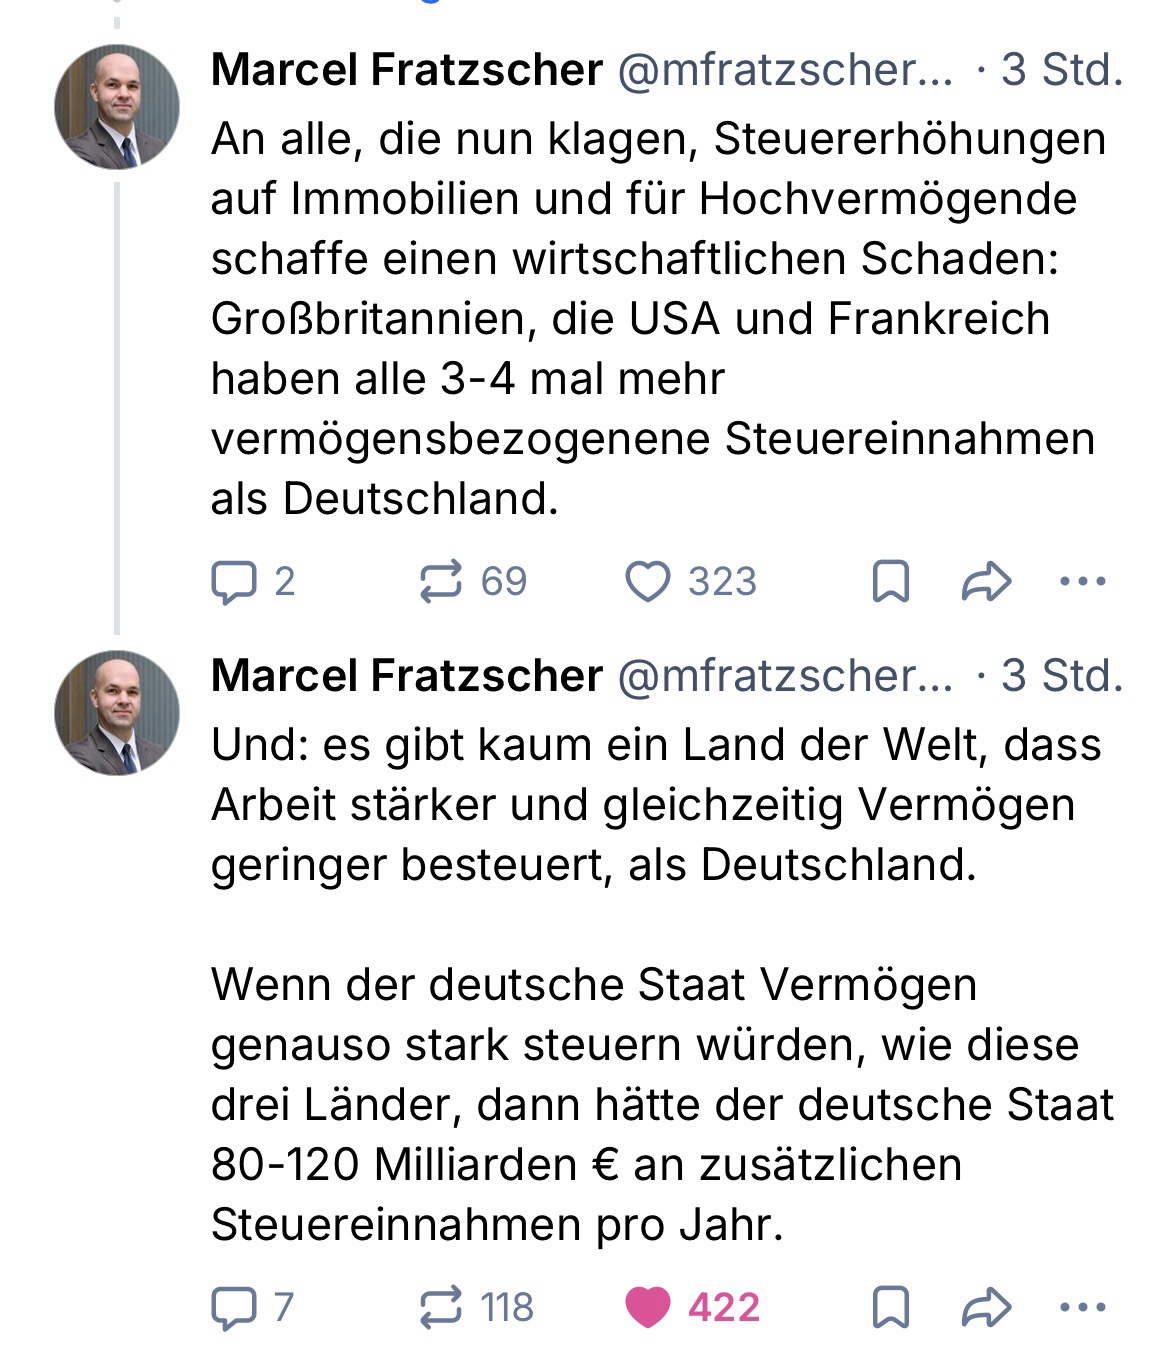Screen dimensions: 1170x1355
Task: Open replies on the first tweet
Action: (233, 582)
